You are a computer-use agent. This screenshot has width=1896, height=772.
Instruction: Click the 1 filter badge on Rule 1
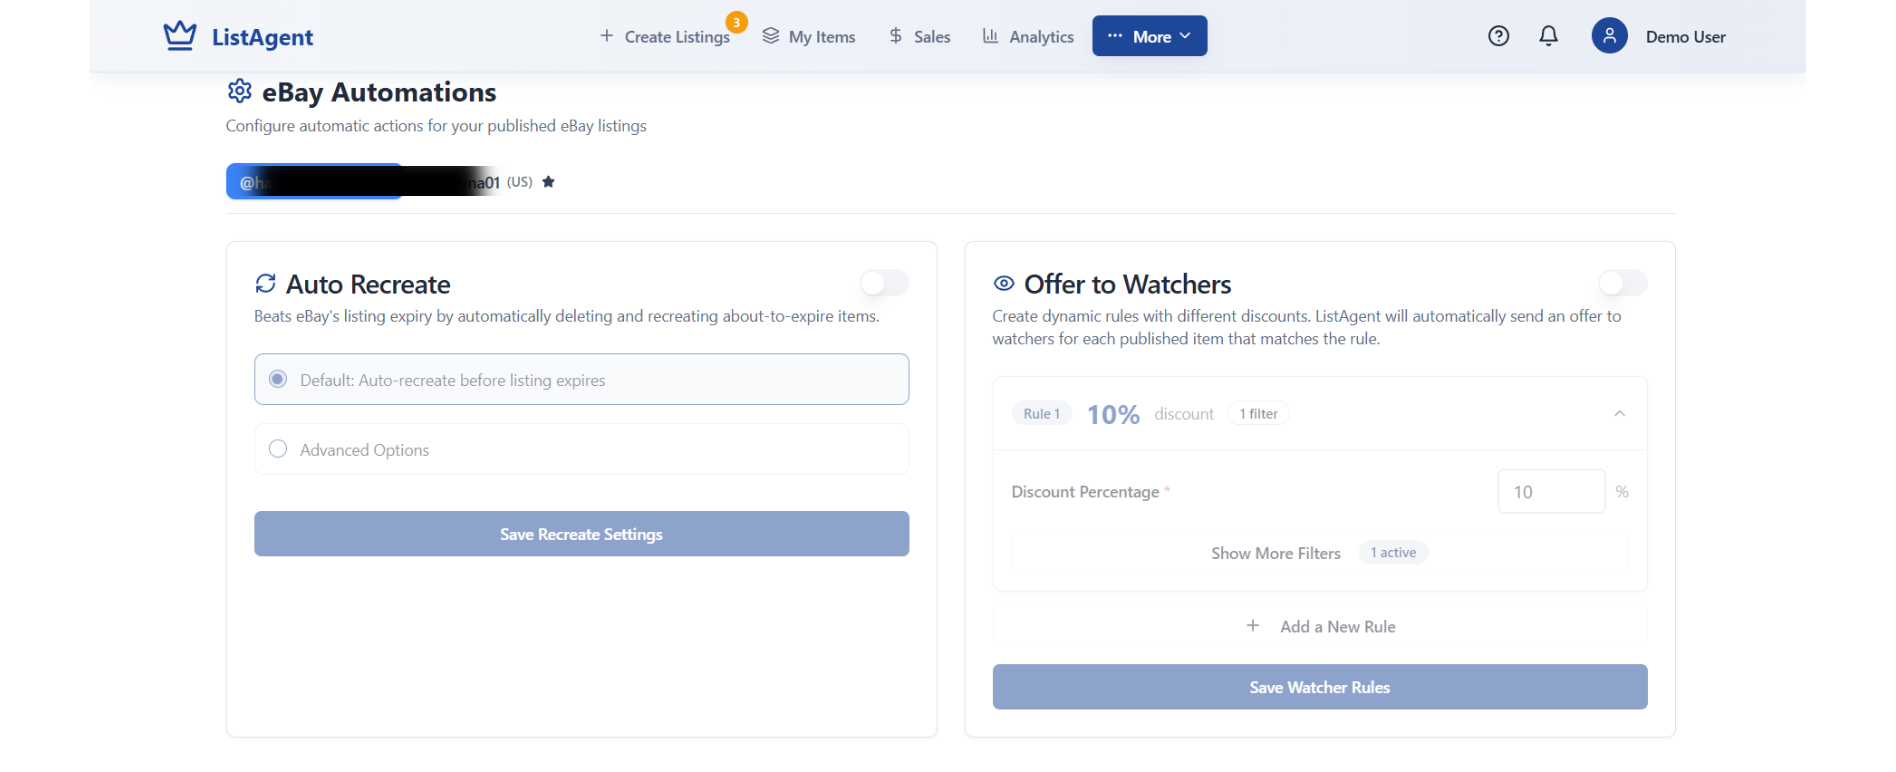1258,414
